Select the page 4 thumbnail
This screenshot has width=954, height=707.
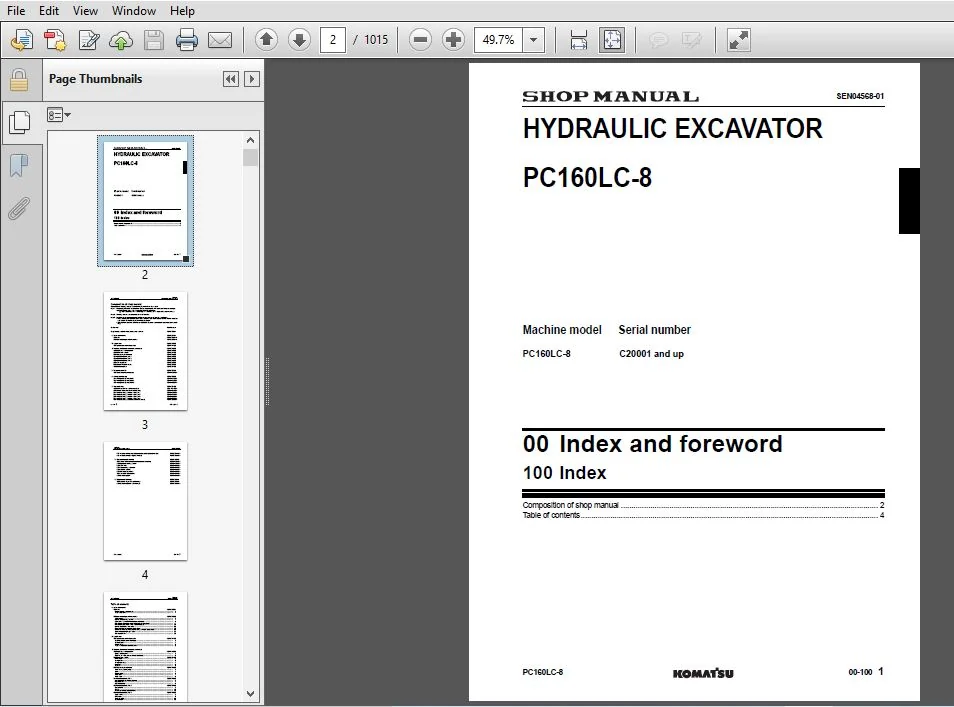(x=145, y=501)
